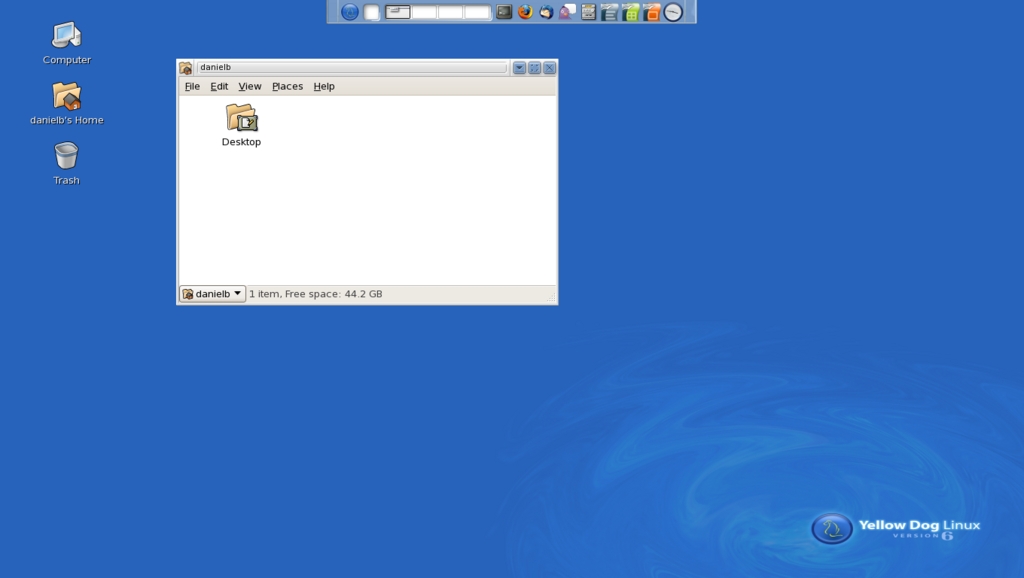Click the clock icon in the panel
The width and height of the screenshot is (1024, 578).
[673, 12]
